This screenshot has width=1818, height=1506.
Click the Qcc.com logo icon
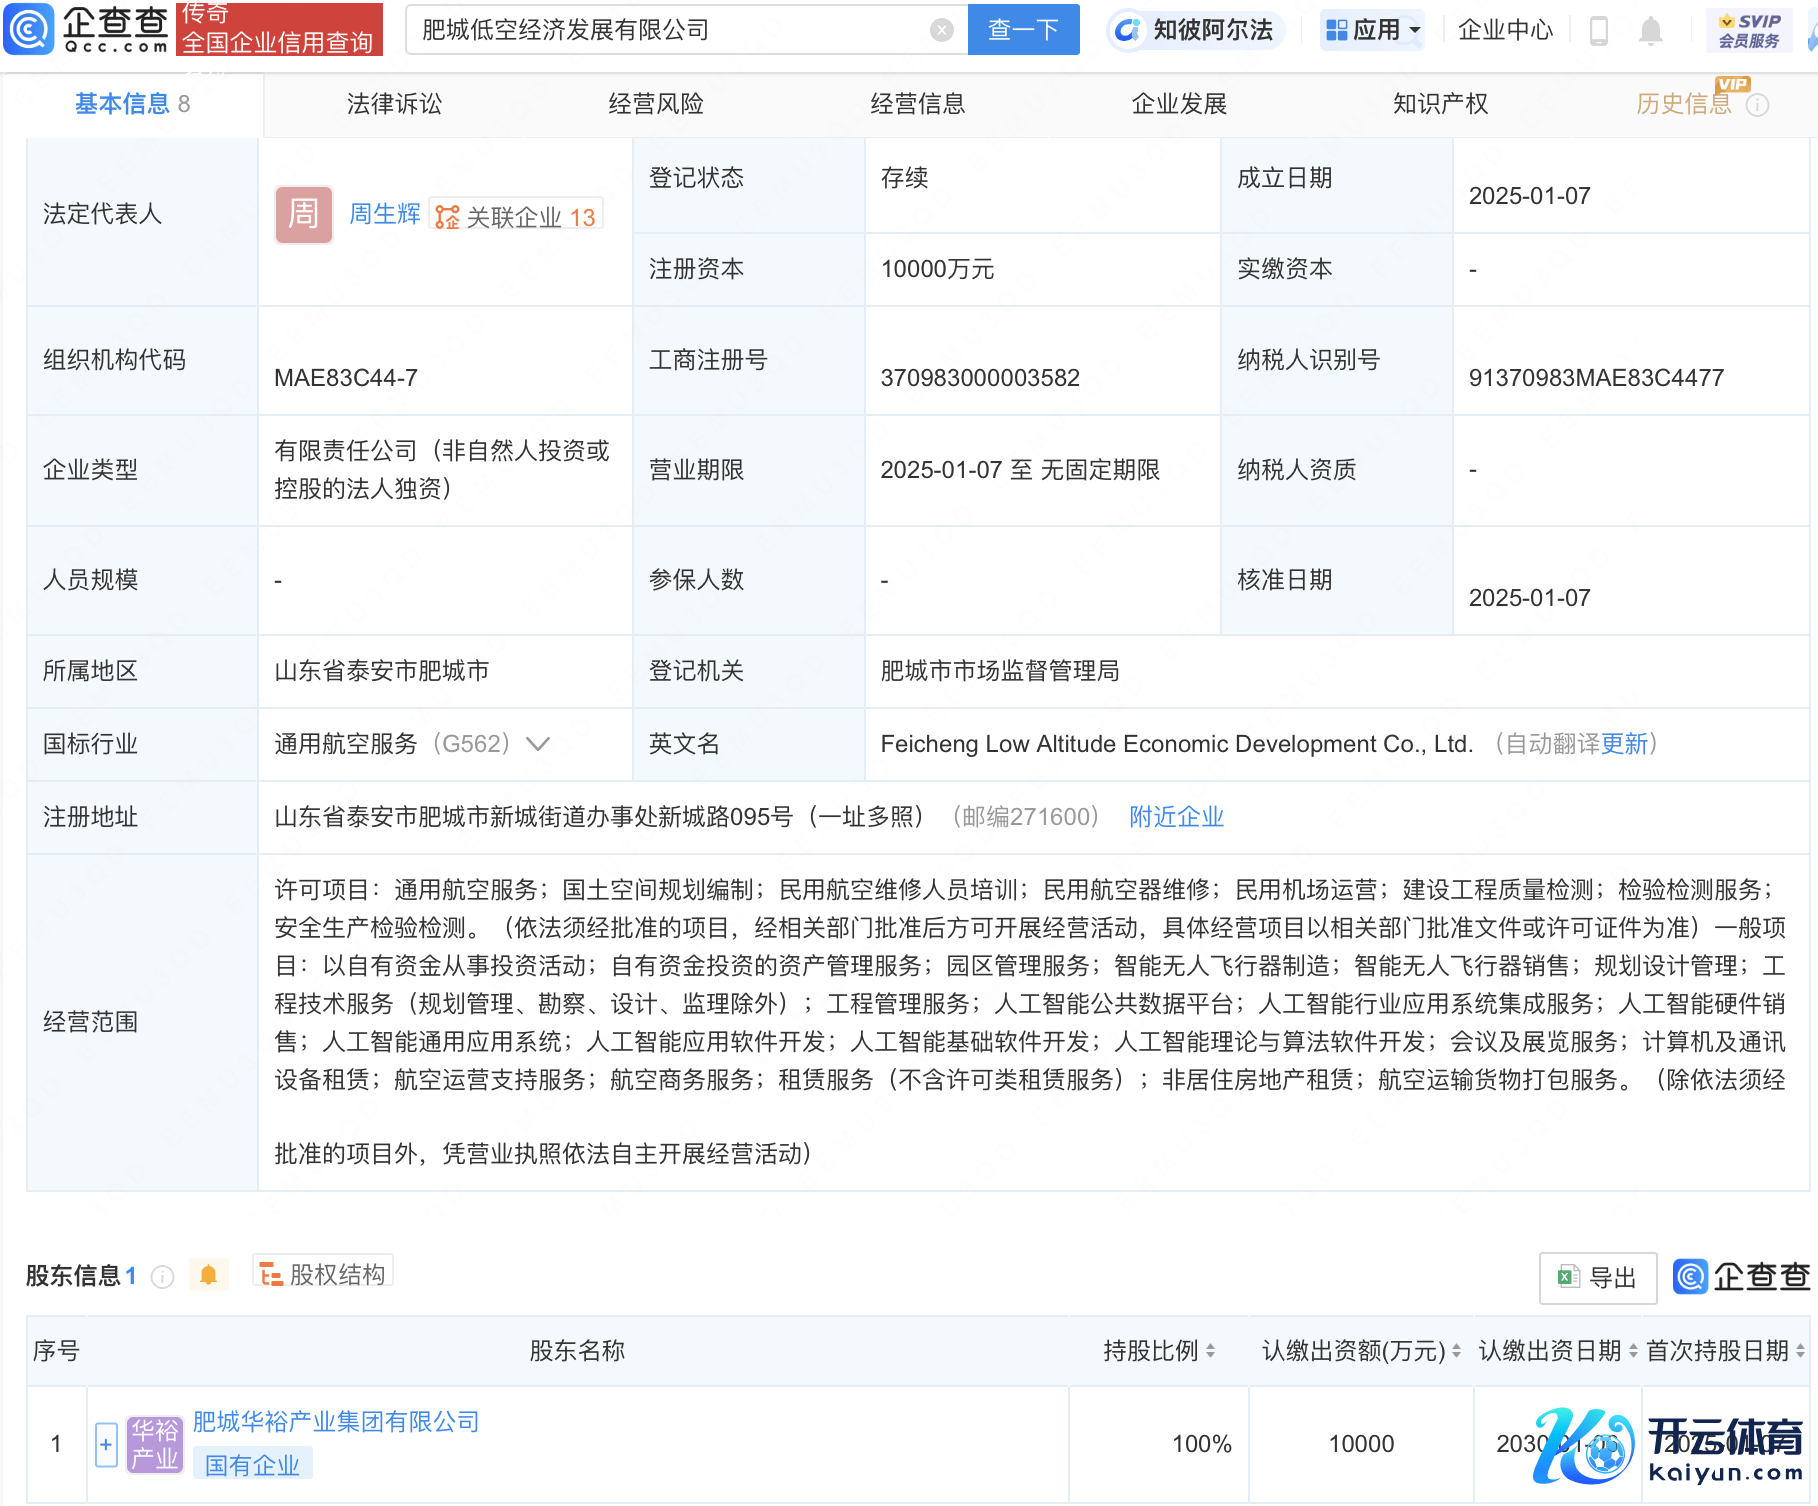tap(30, 29)
